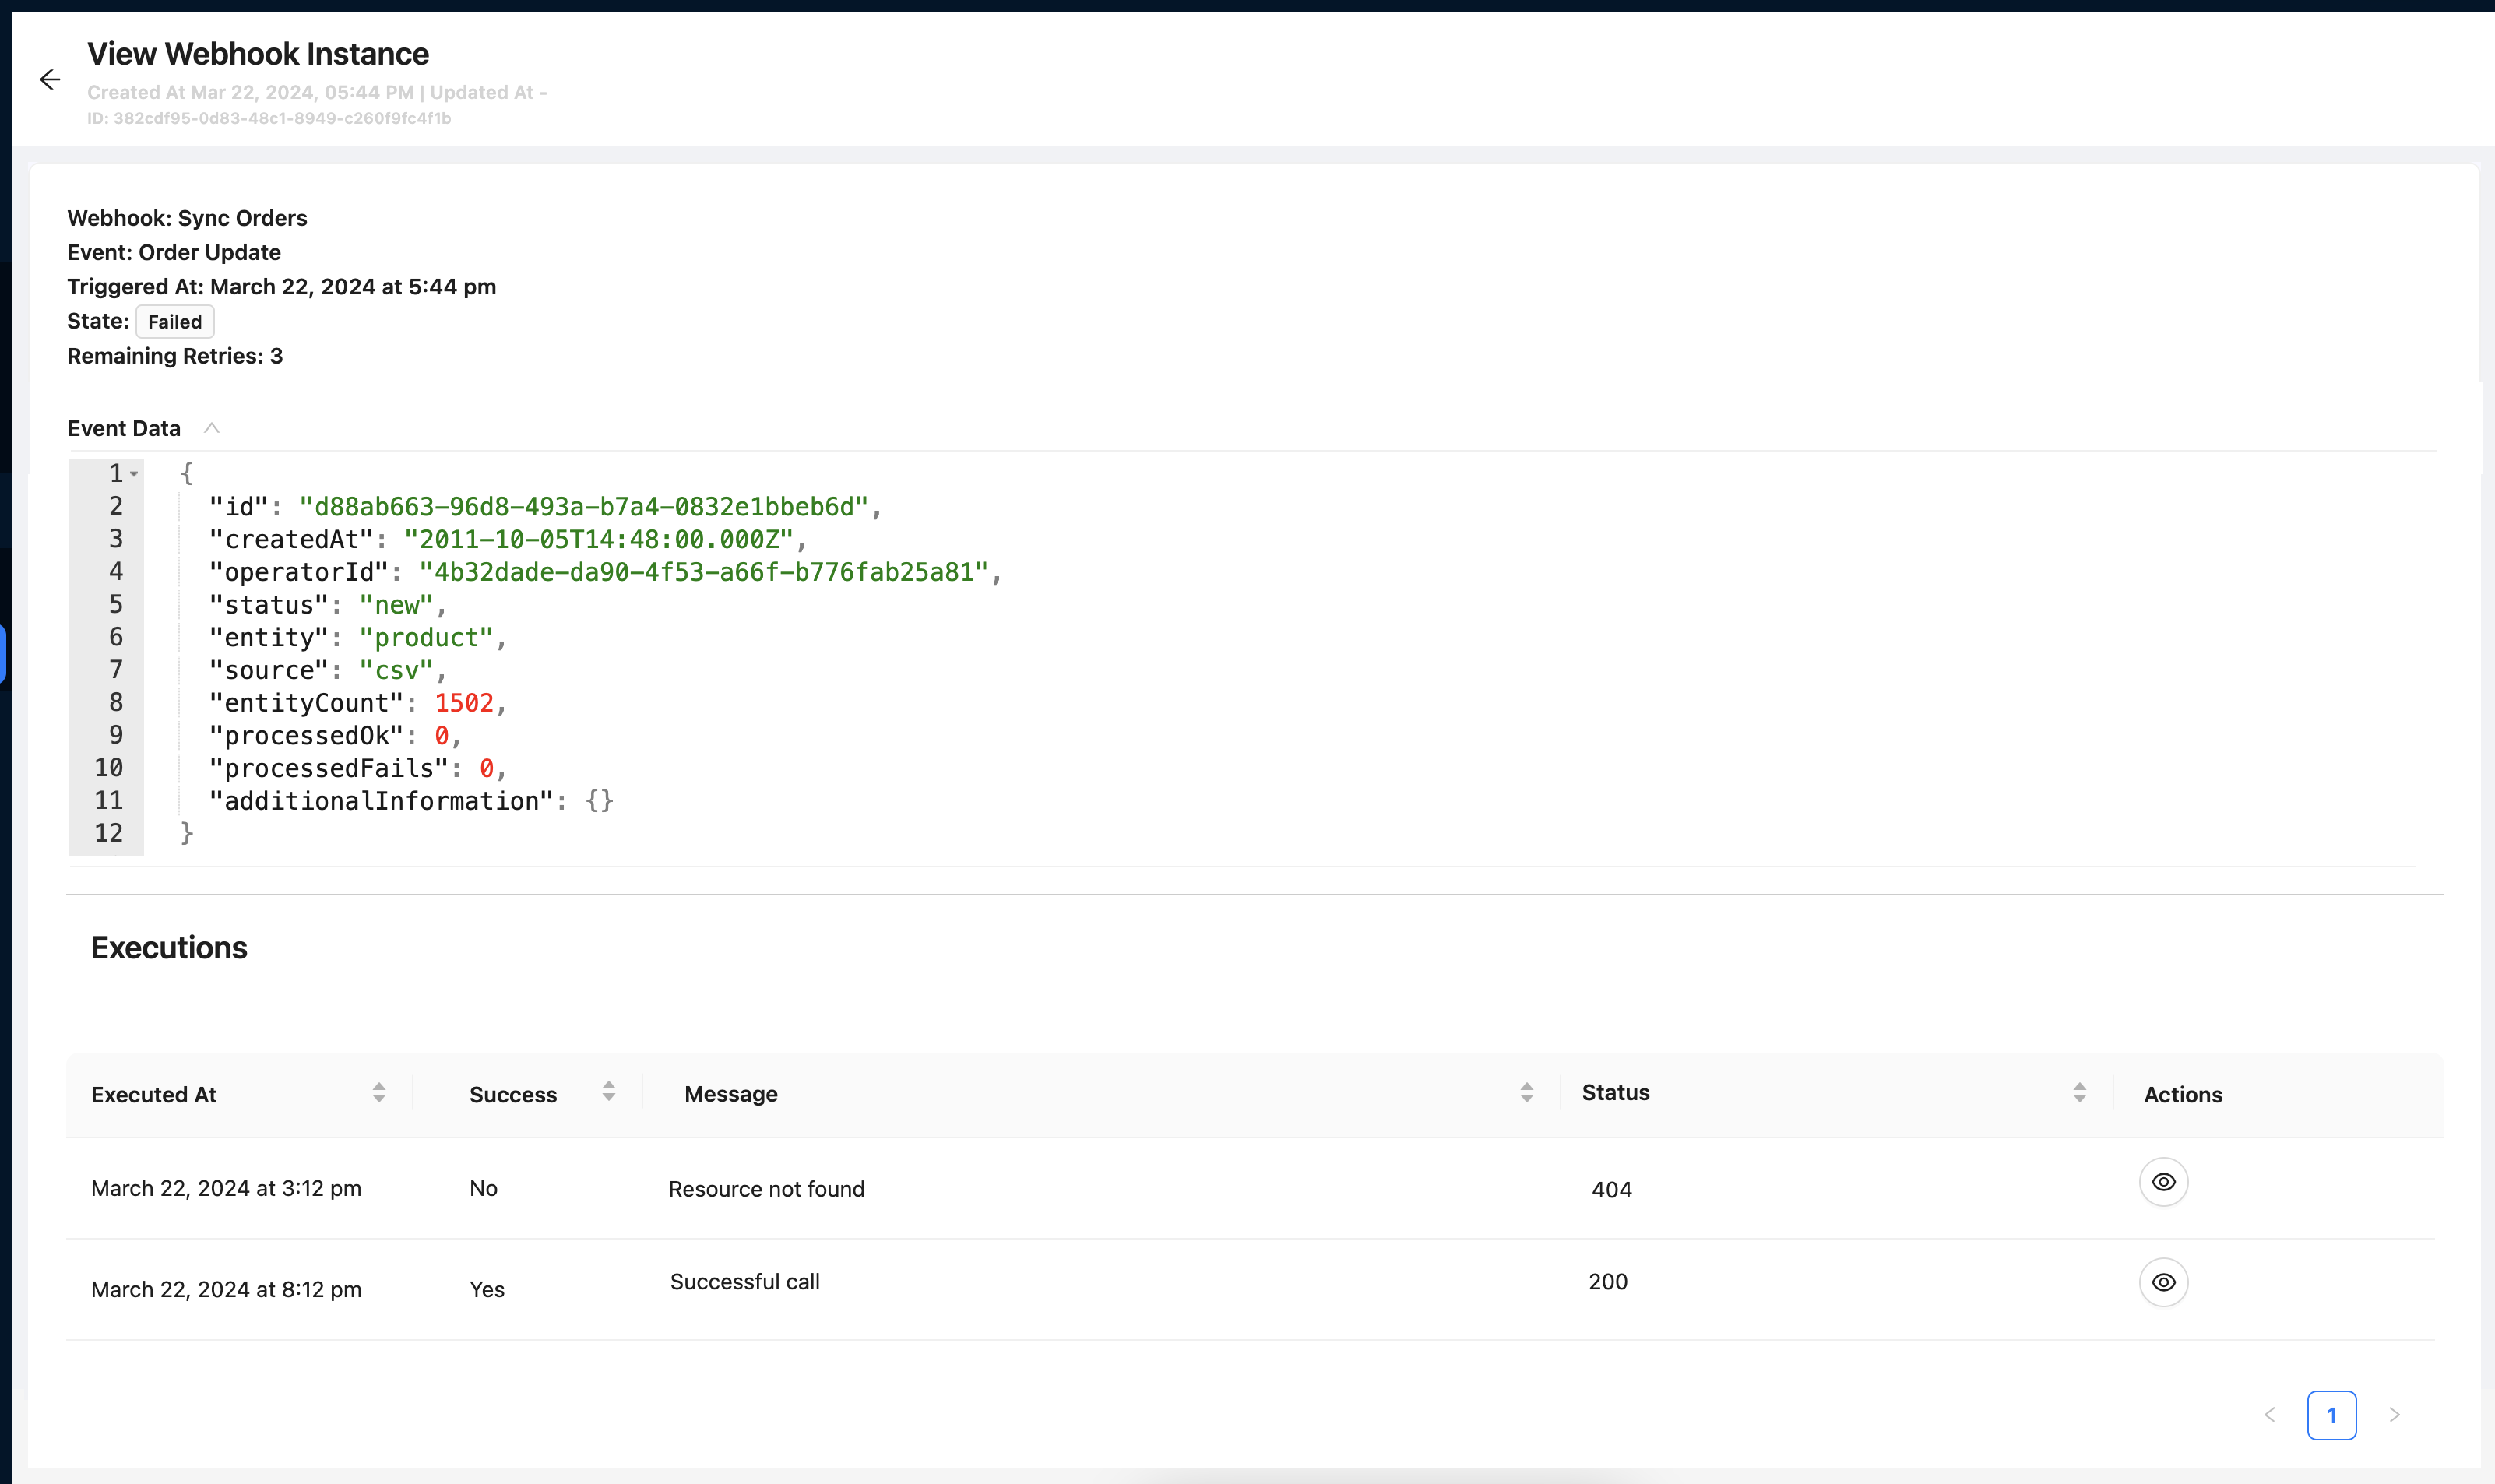
Task: Select page 1 in the pagination
Action: (x=2331, y=1415)
